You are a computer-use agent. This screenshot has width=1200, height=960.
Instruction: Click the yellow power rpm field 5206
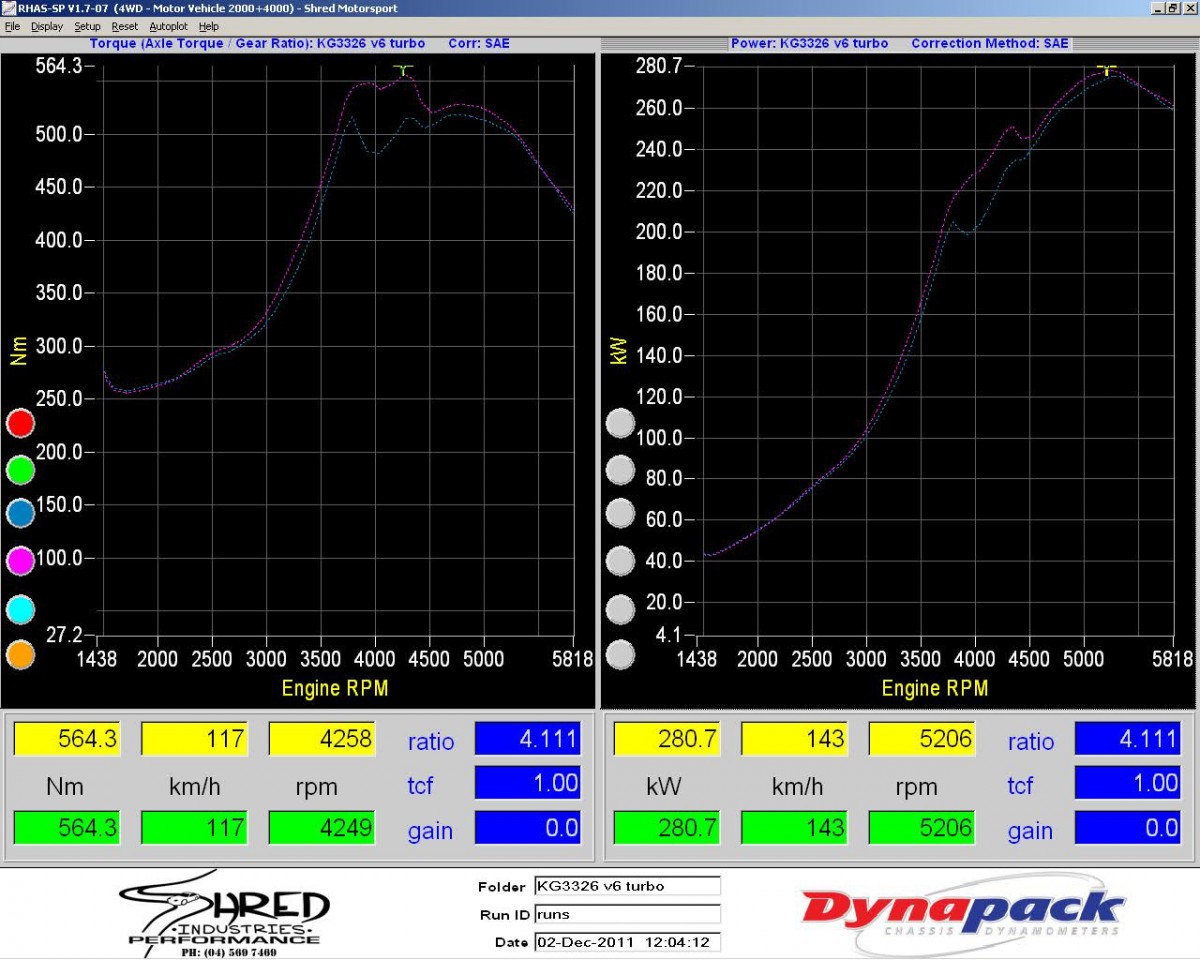click(x=922, y=739)
